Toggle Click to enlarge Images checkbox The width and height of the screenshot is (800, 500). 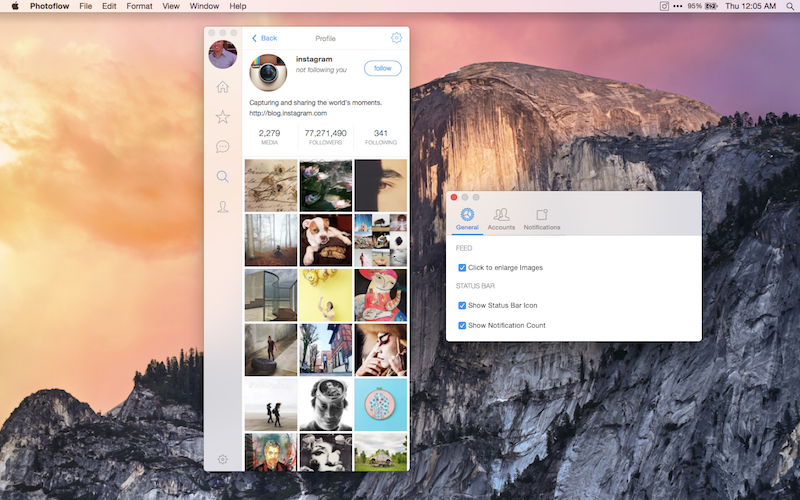pos(462,268)
